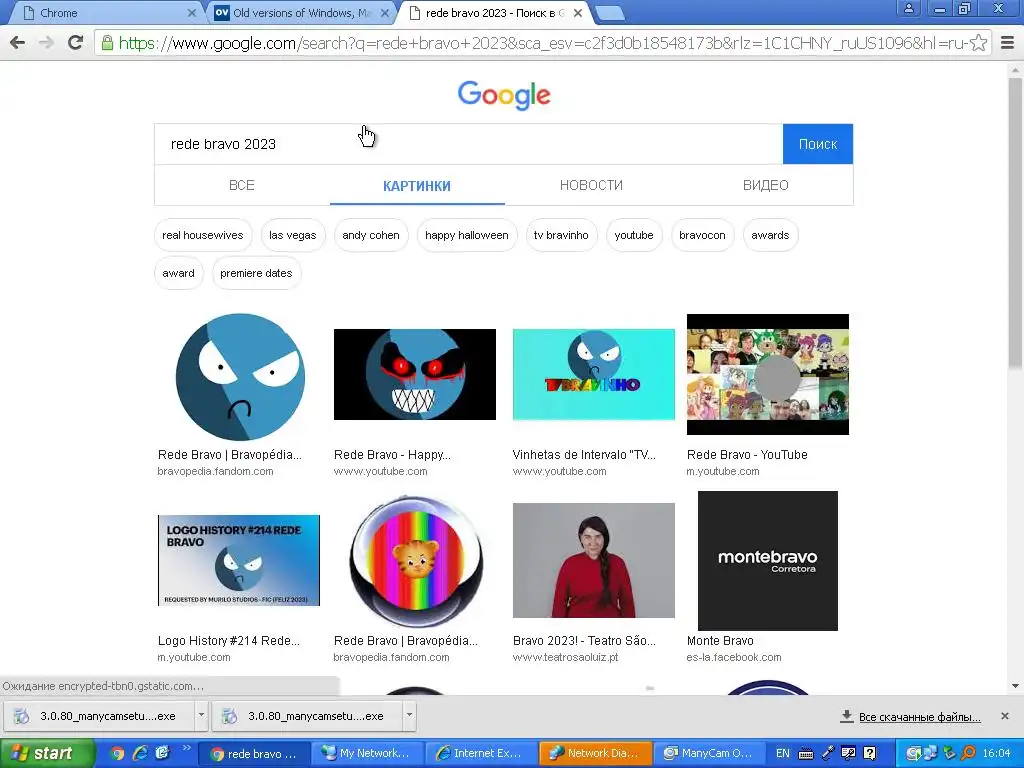Reload the page with the refresh icon

point(76,43)
